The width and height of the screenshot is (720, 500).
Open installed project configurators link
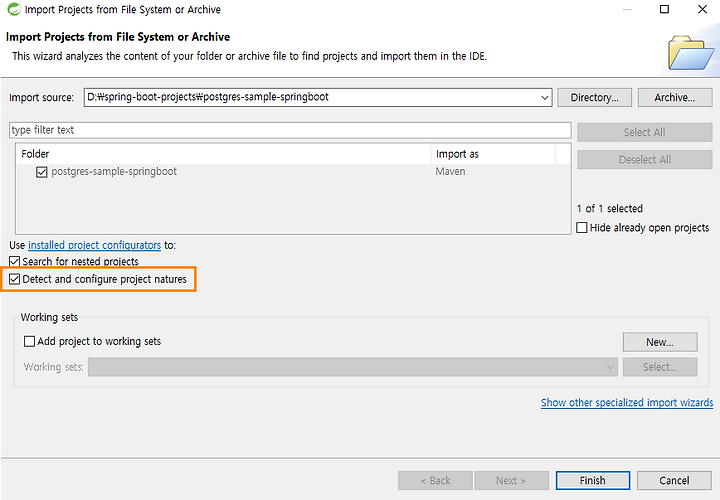[95, 245]
